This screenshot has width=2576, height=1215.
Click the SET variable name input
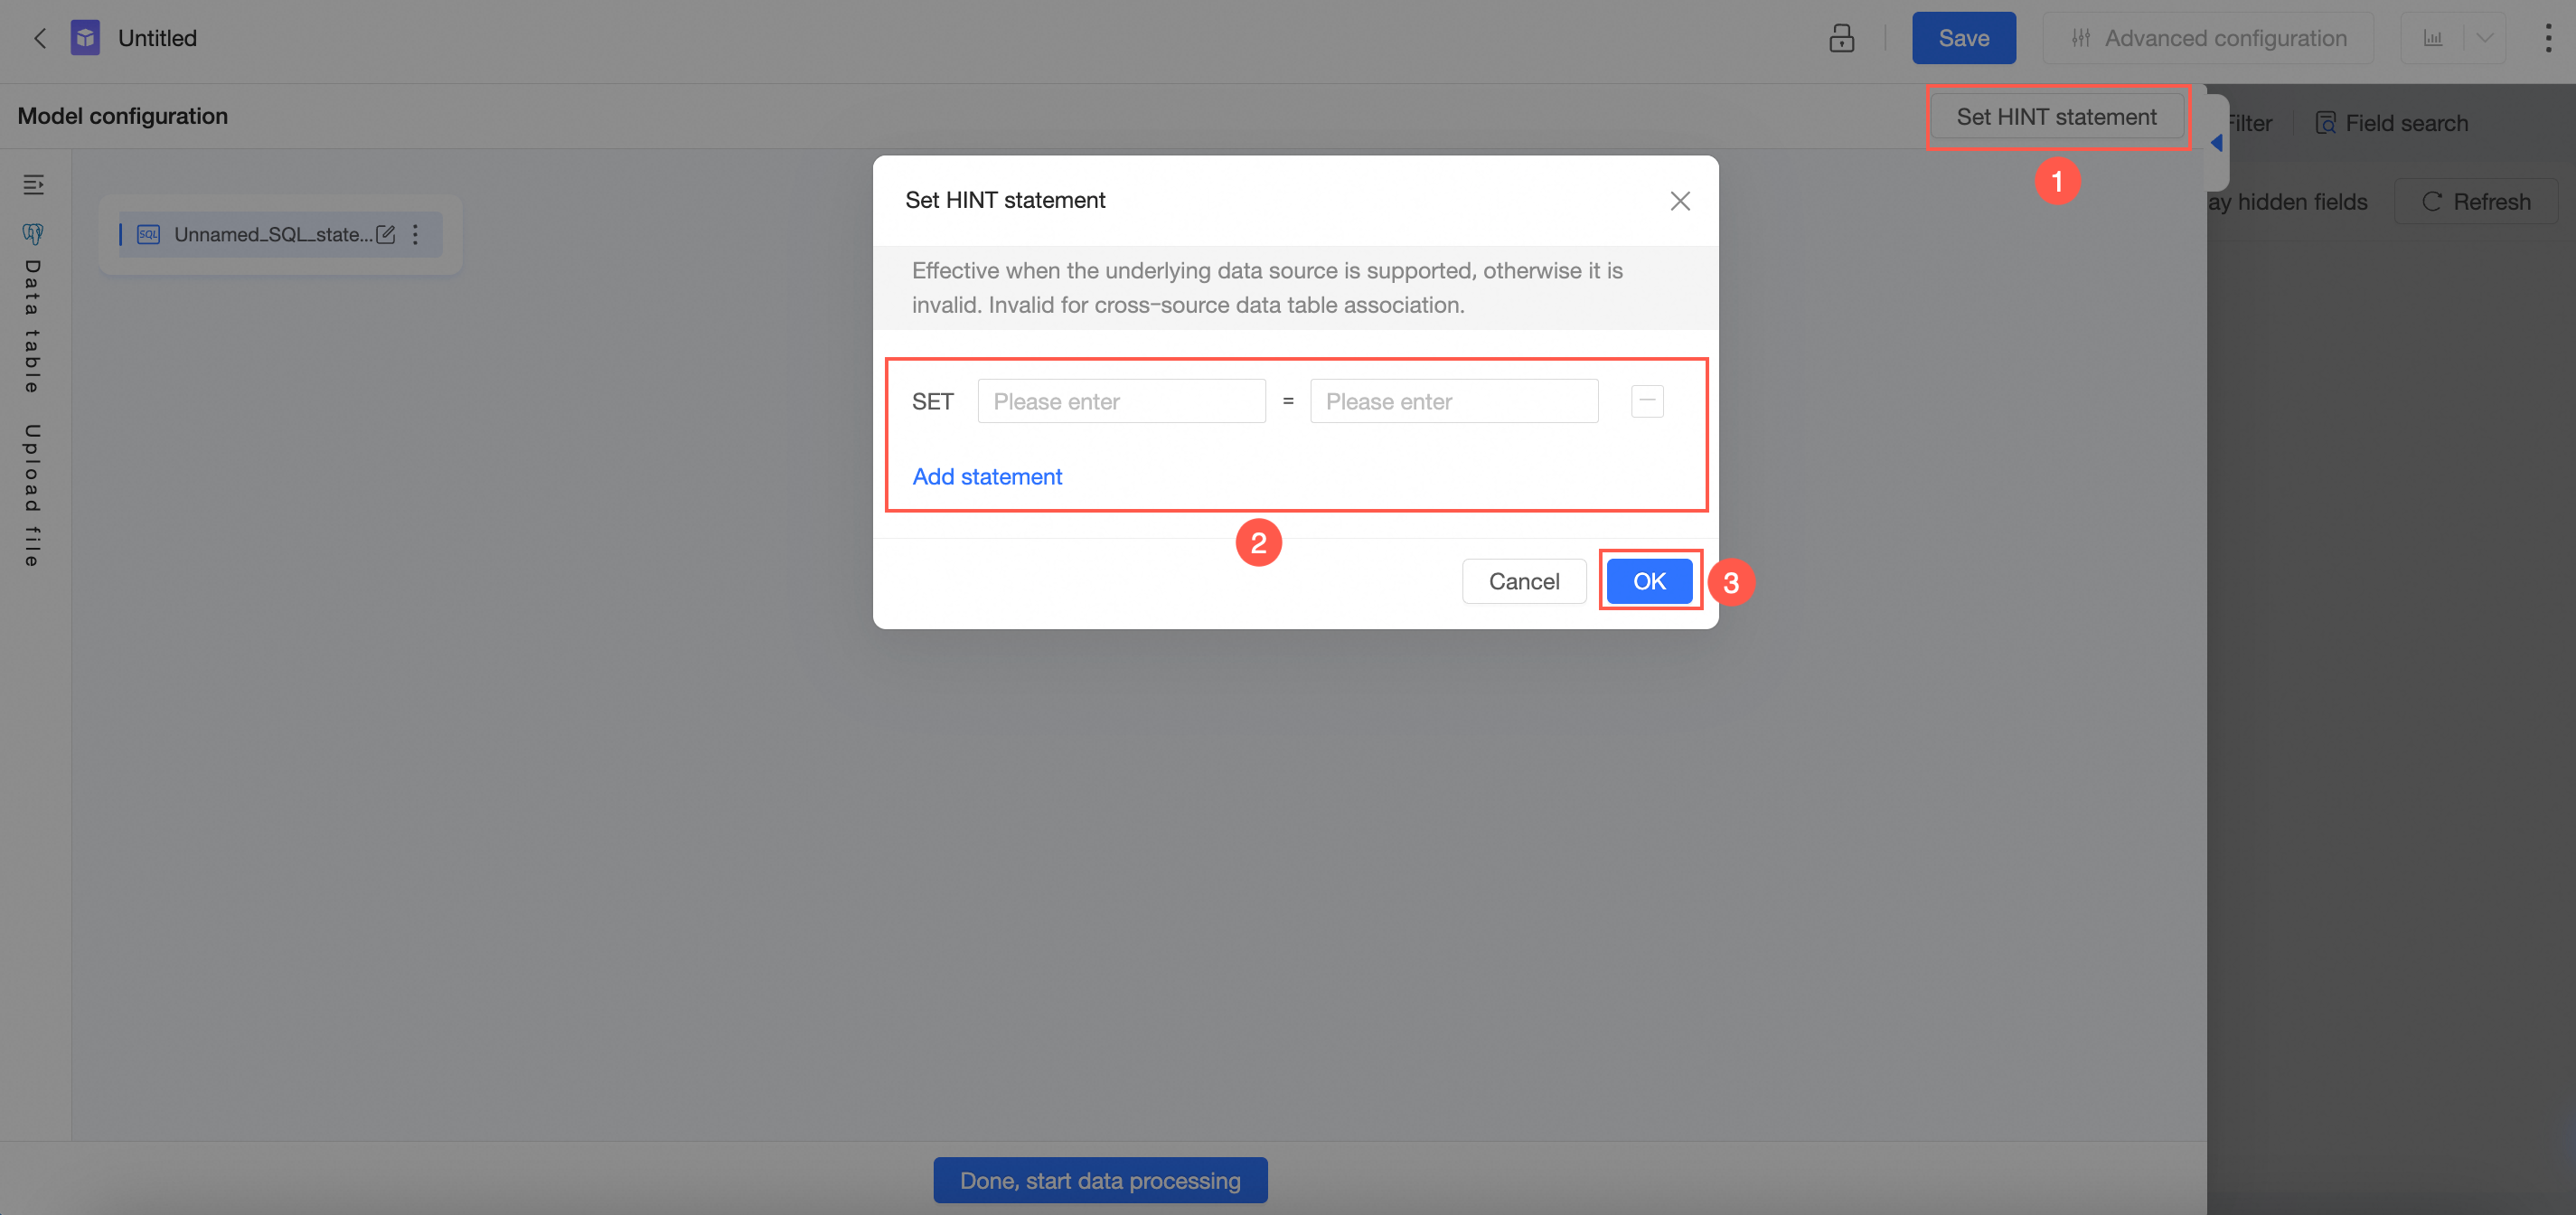[1121, 401]
